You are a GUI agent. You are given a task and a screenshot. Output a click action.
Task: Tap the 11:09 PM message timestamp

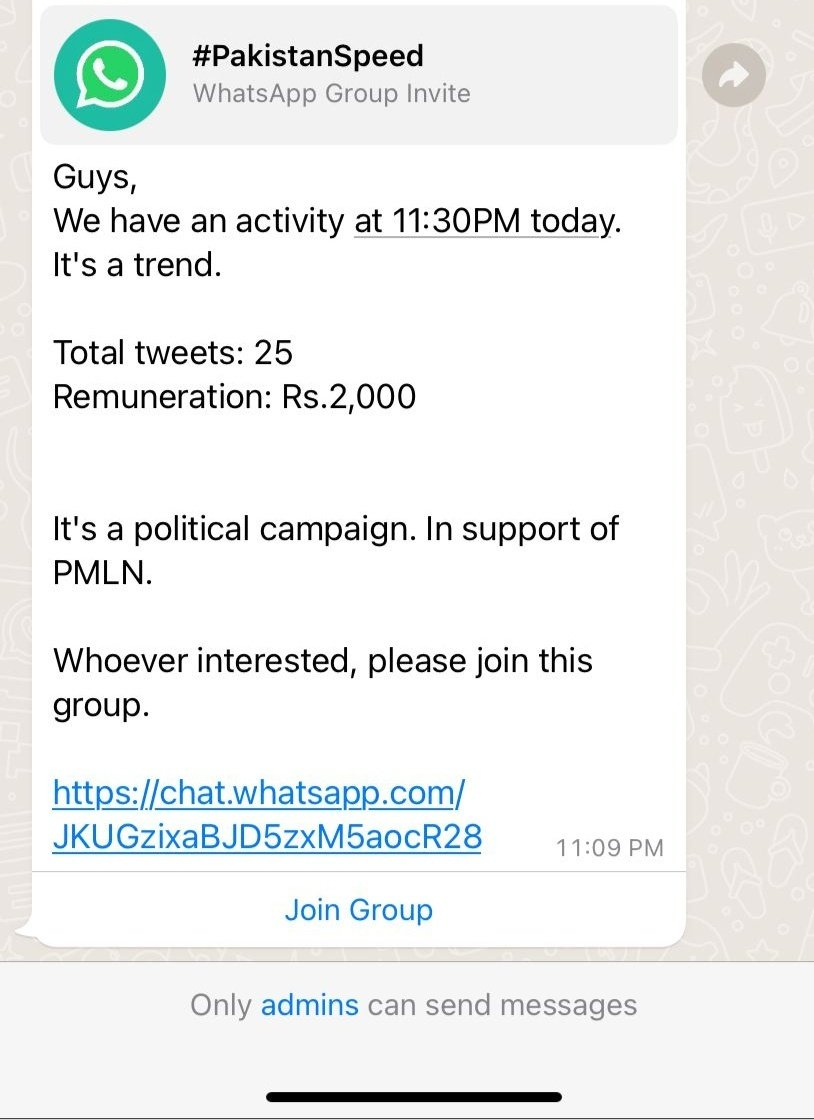[609, 848]
